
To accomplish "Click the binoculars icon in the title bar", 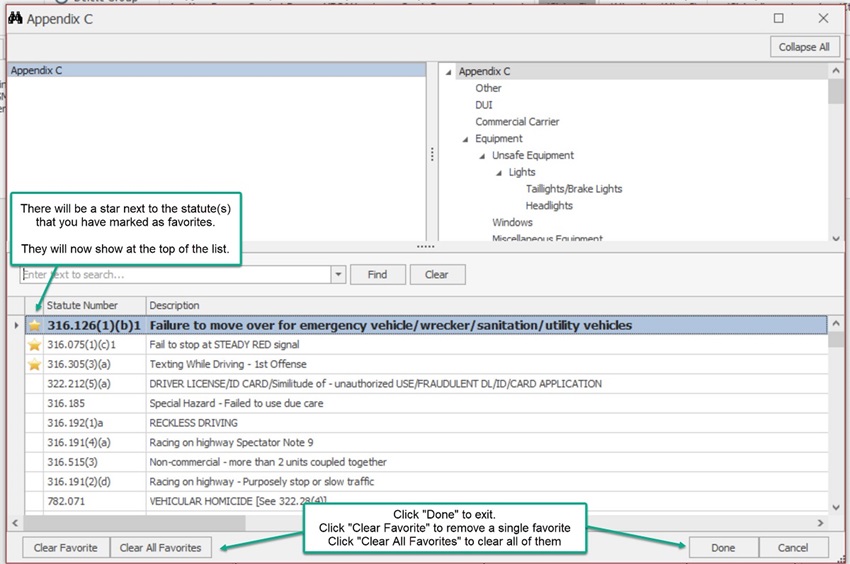I will tap(14, 18).
